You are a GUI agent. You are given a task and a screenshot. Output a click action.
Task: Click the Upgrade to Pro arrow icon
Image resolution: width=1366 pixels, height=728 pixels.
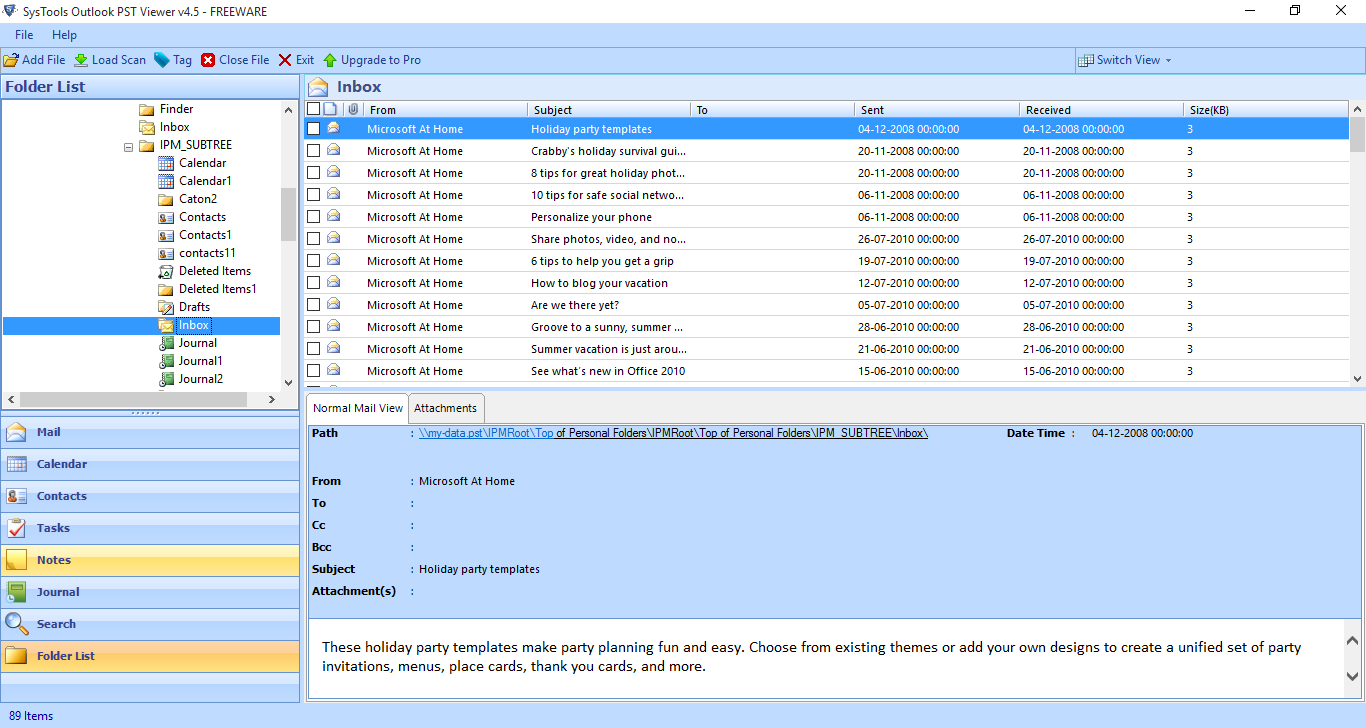click(x=330, y=60)
